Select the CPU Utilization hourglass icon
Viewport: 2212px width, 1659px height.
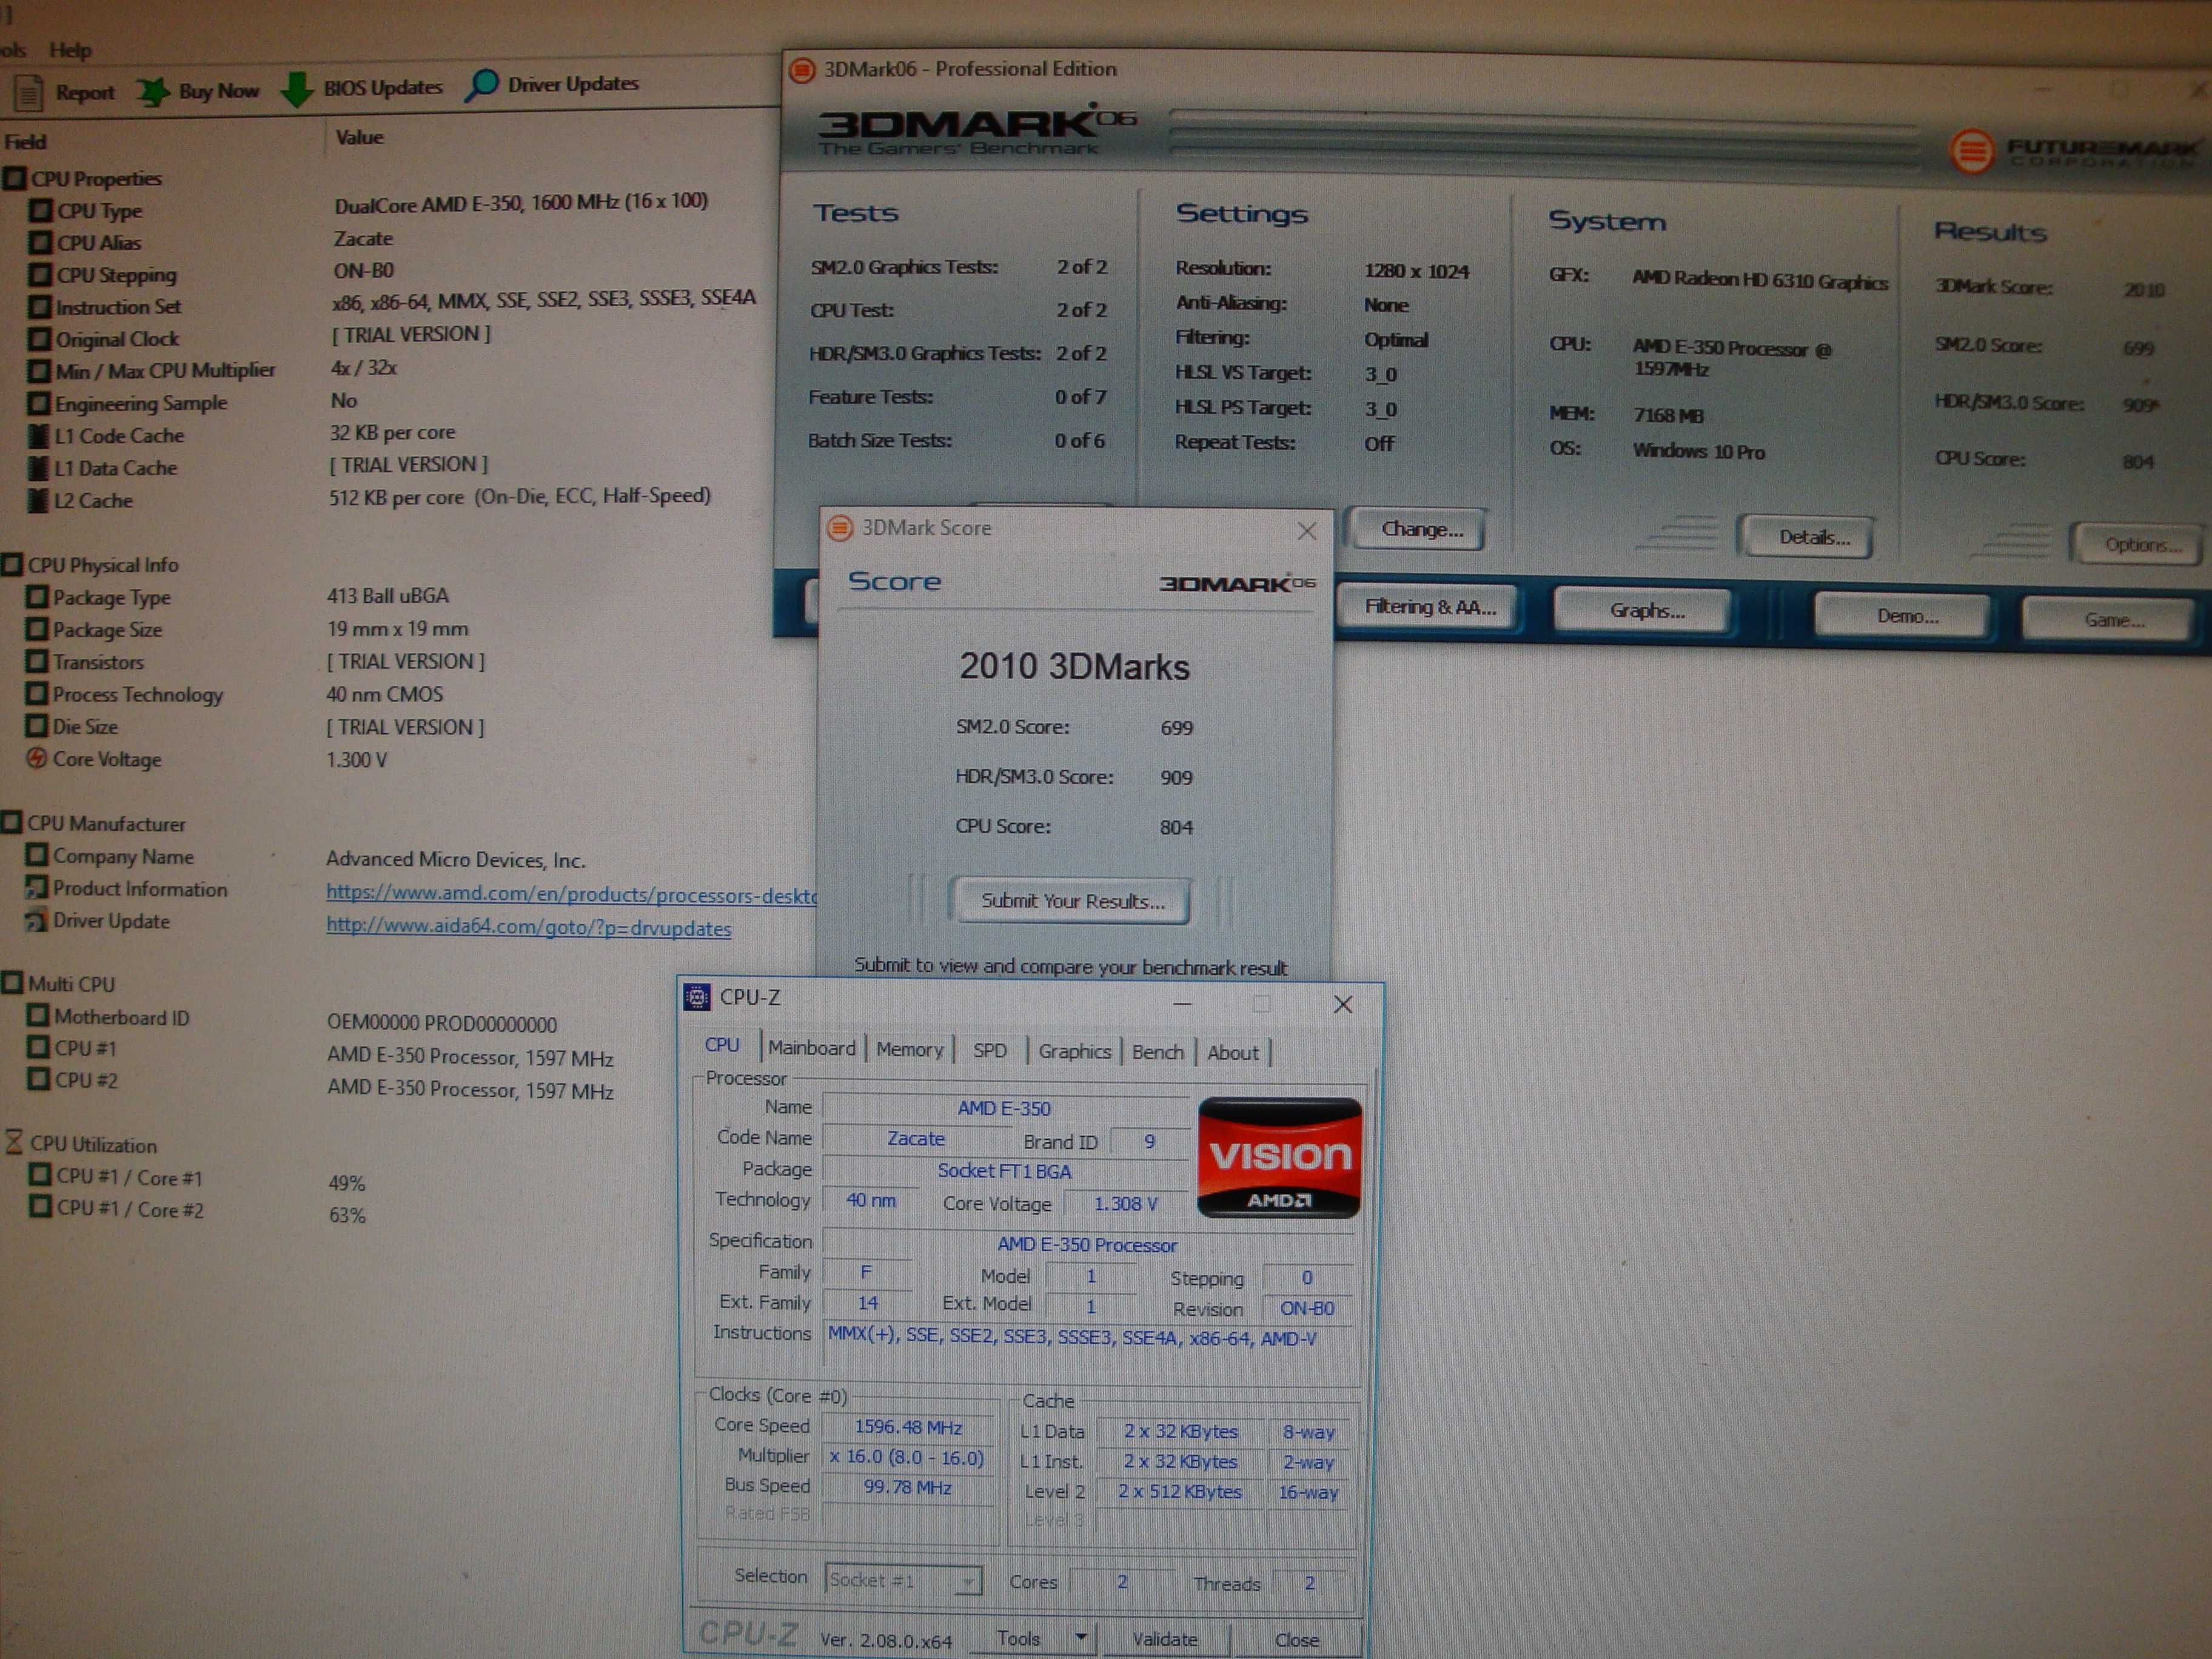coord(14,1143)
